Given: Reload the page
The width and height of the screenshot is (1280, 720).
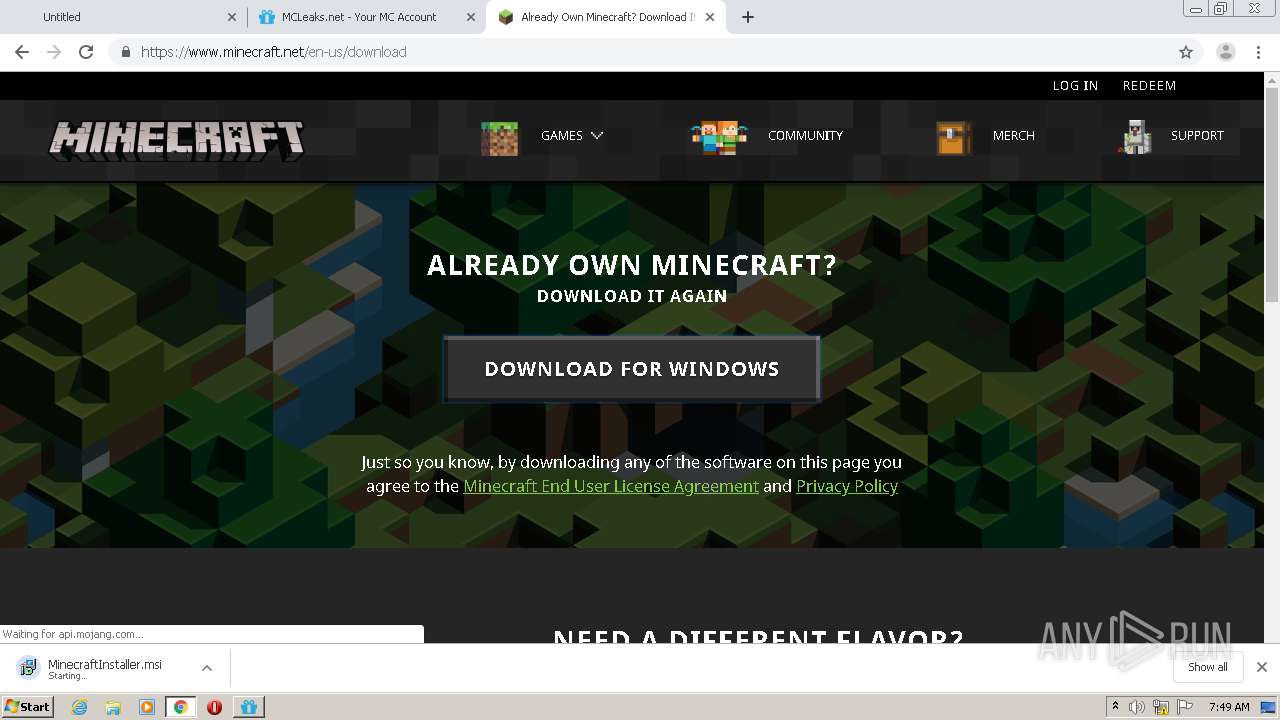Looking at the screenshot, I should tap(86, 52).
